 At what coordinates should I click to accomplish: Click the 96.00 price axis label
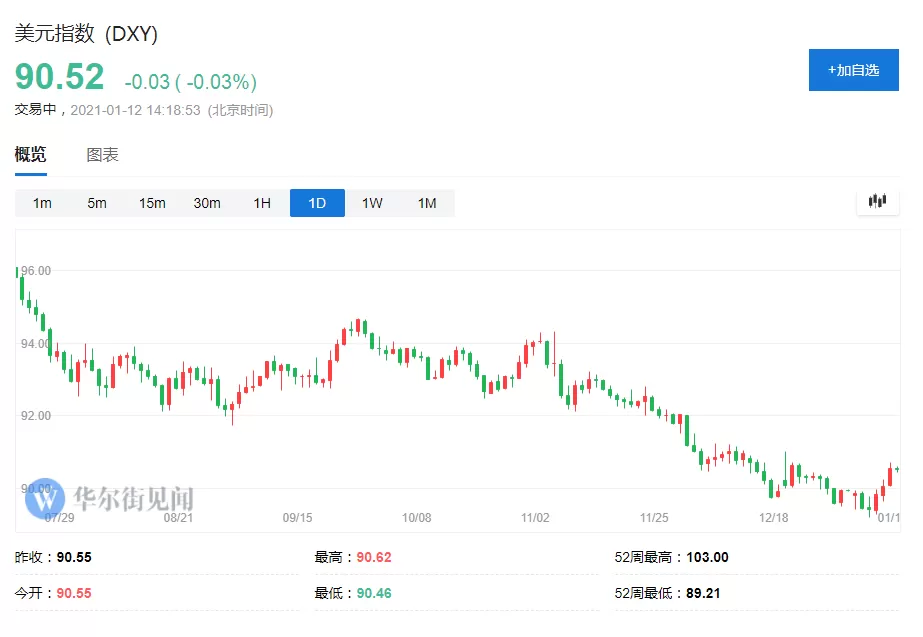[x=36, y=271]
